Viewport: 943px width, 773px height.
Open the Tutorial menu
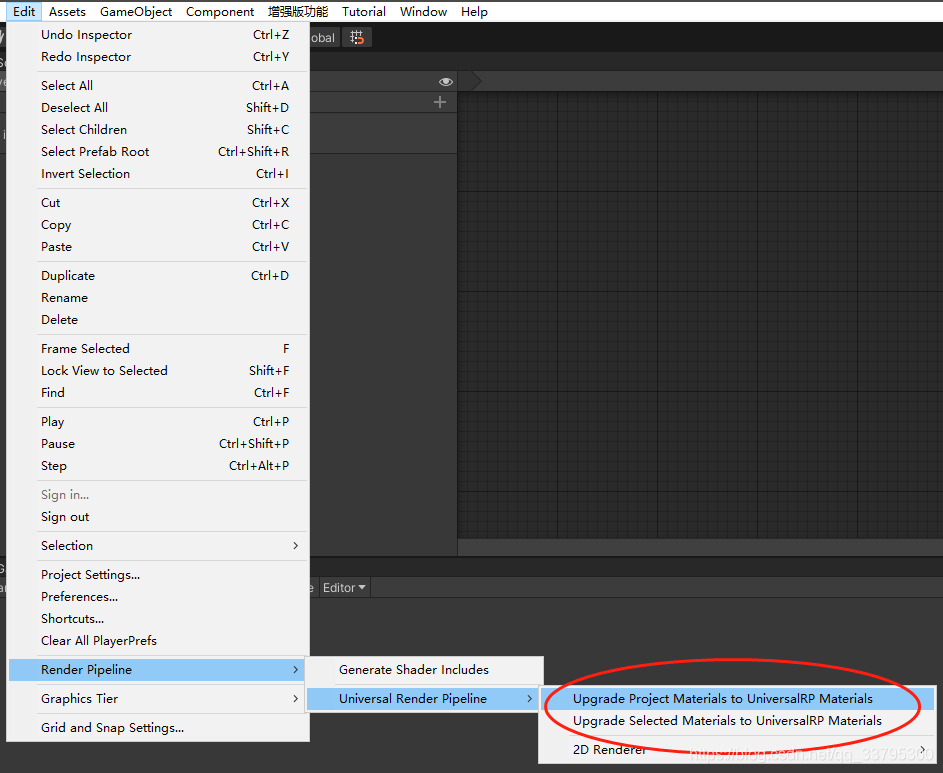pyautogui.click(x=364, y=11)
